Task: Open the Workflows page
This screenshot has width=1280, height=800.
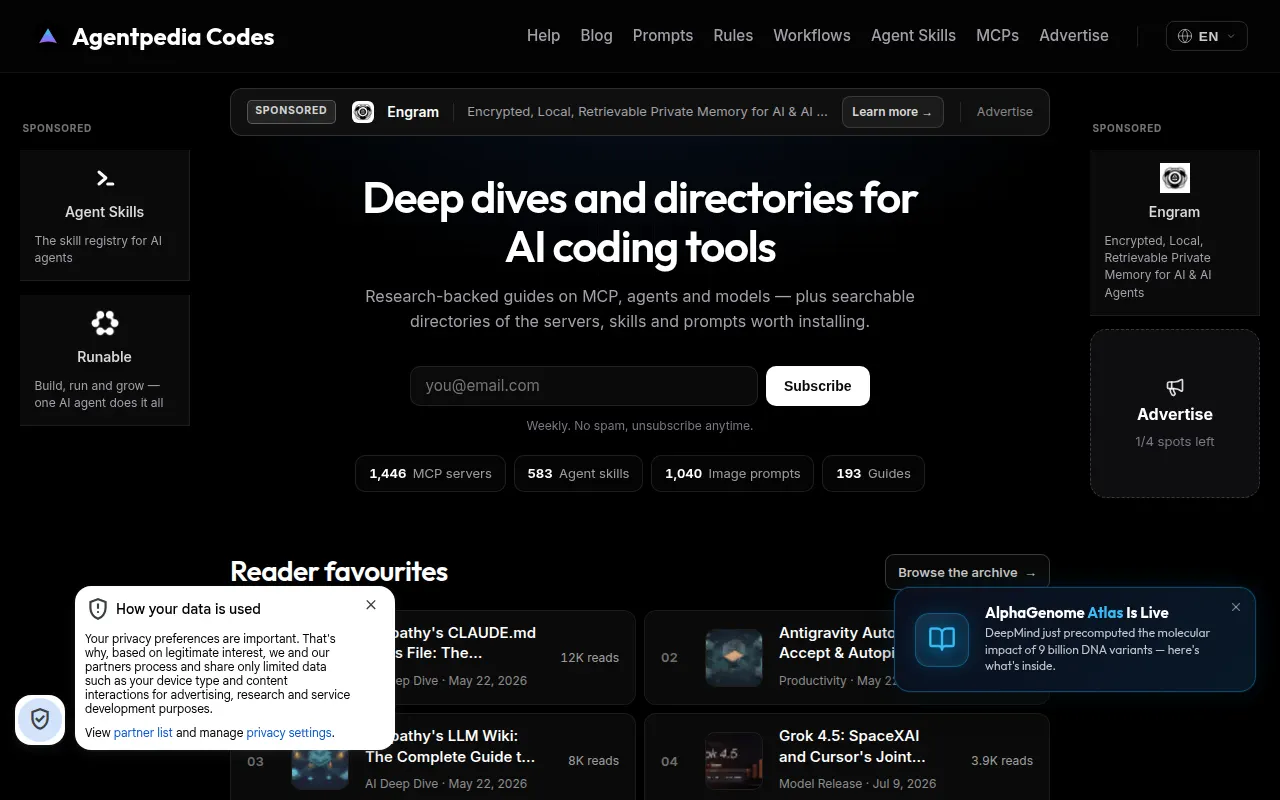Action: tap(812, 36)
